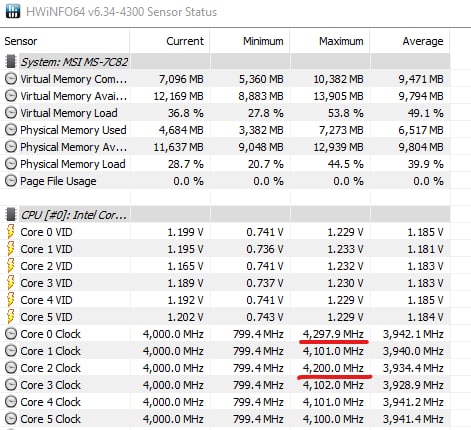The width and height of the screenshot is (471, 430).
Task: Select the Core 1 Clock sensor label
Action: (50, 351)
